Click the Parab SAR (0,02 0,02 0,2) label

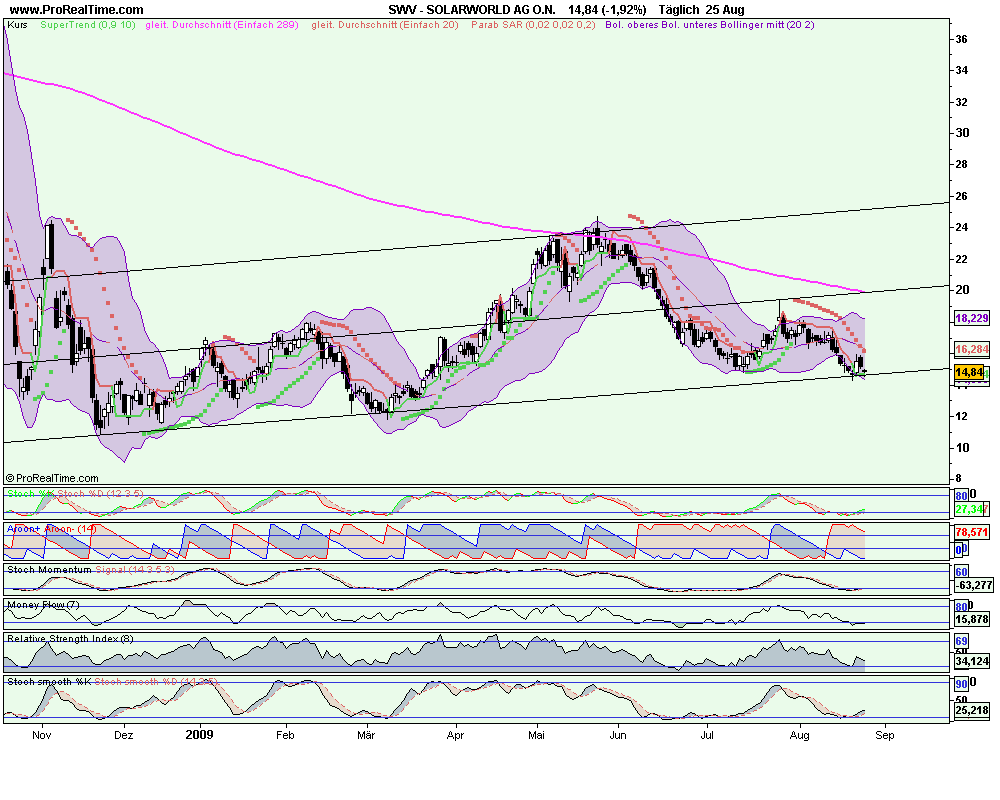click(x=533, y=25)
